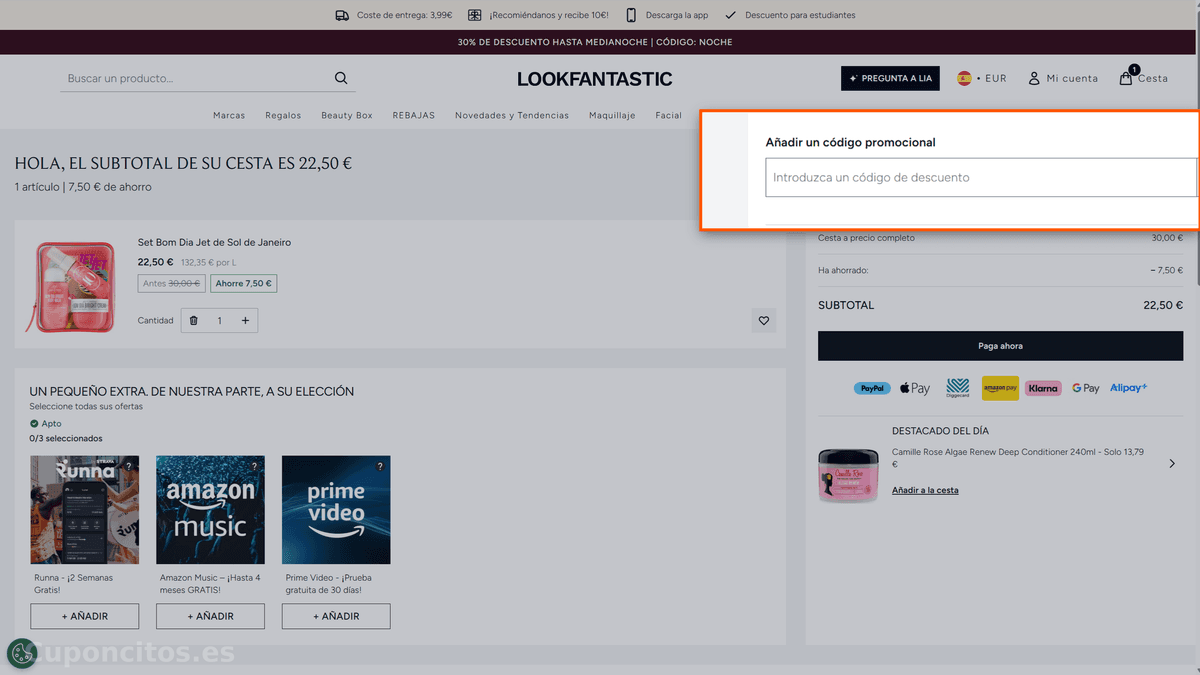Focus the product search field
The width and height of the screenshot is (1200, 675).
(196, 78)
